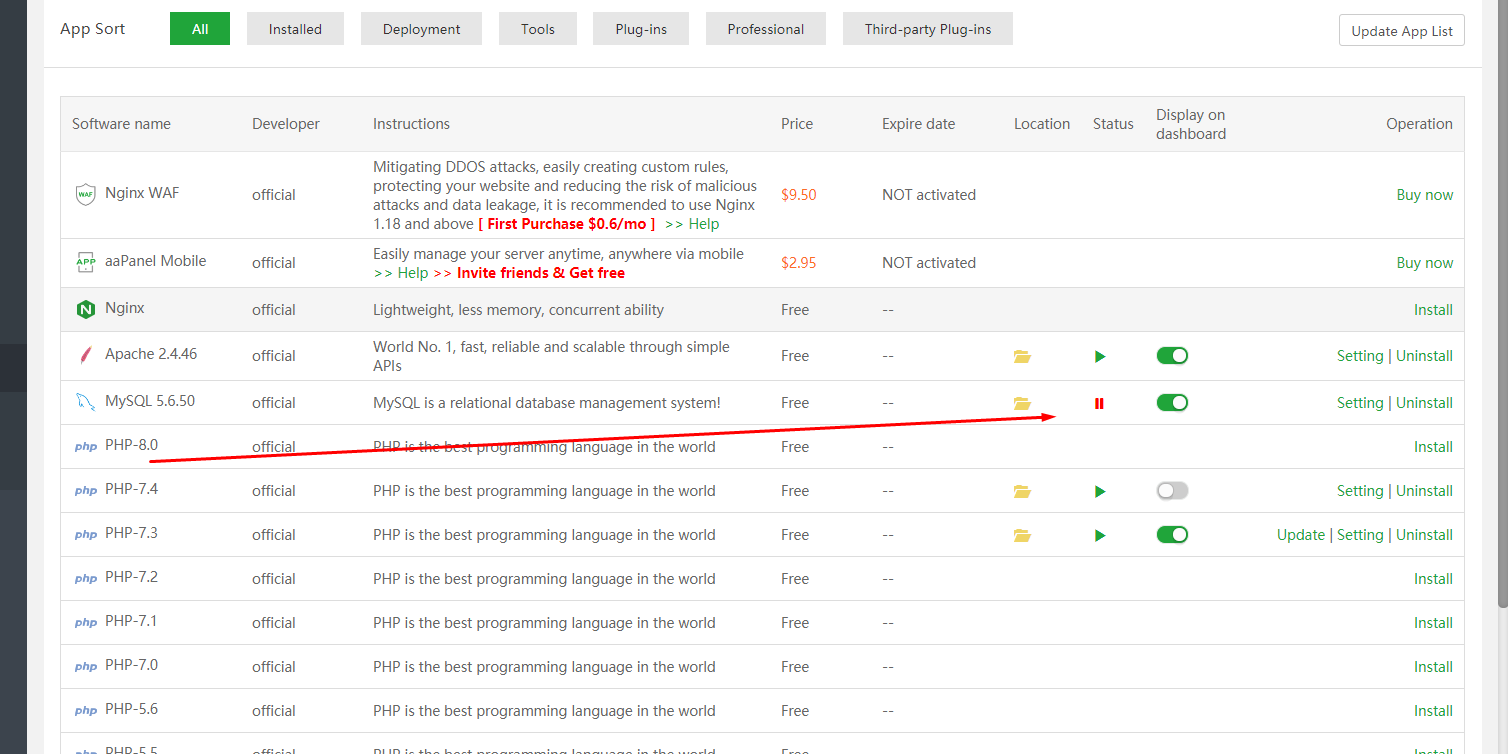Image resolution: width=1508 pixels, height=754 pixels.
Task: Open PHP-7.3 Setting
Action: [1360, 535]
